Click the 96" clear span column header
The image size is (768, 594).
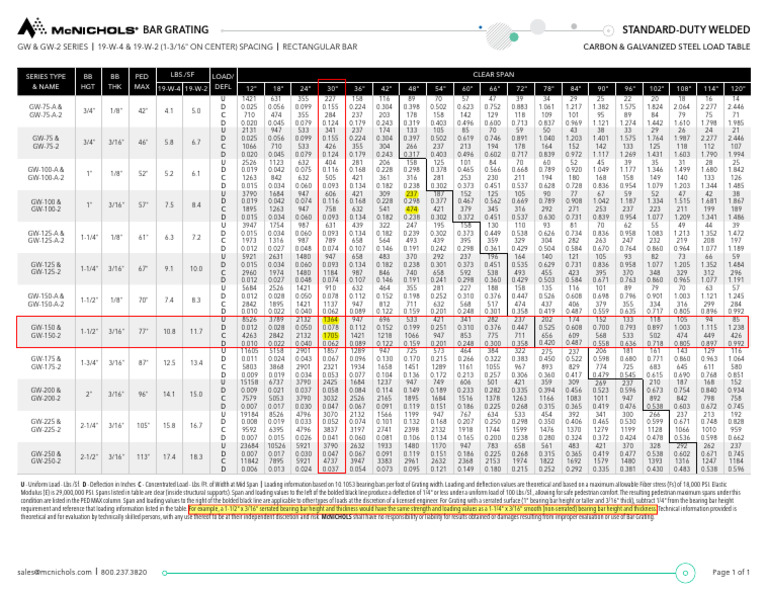(x=629, y=89)
